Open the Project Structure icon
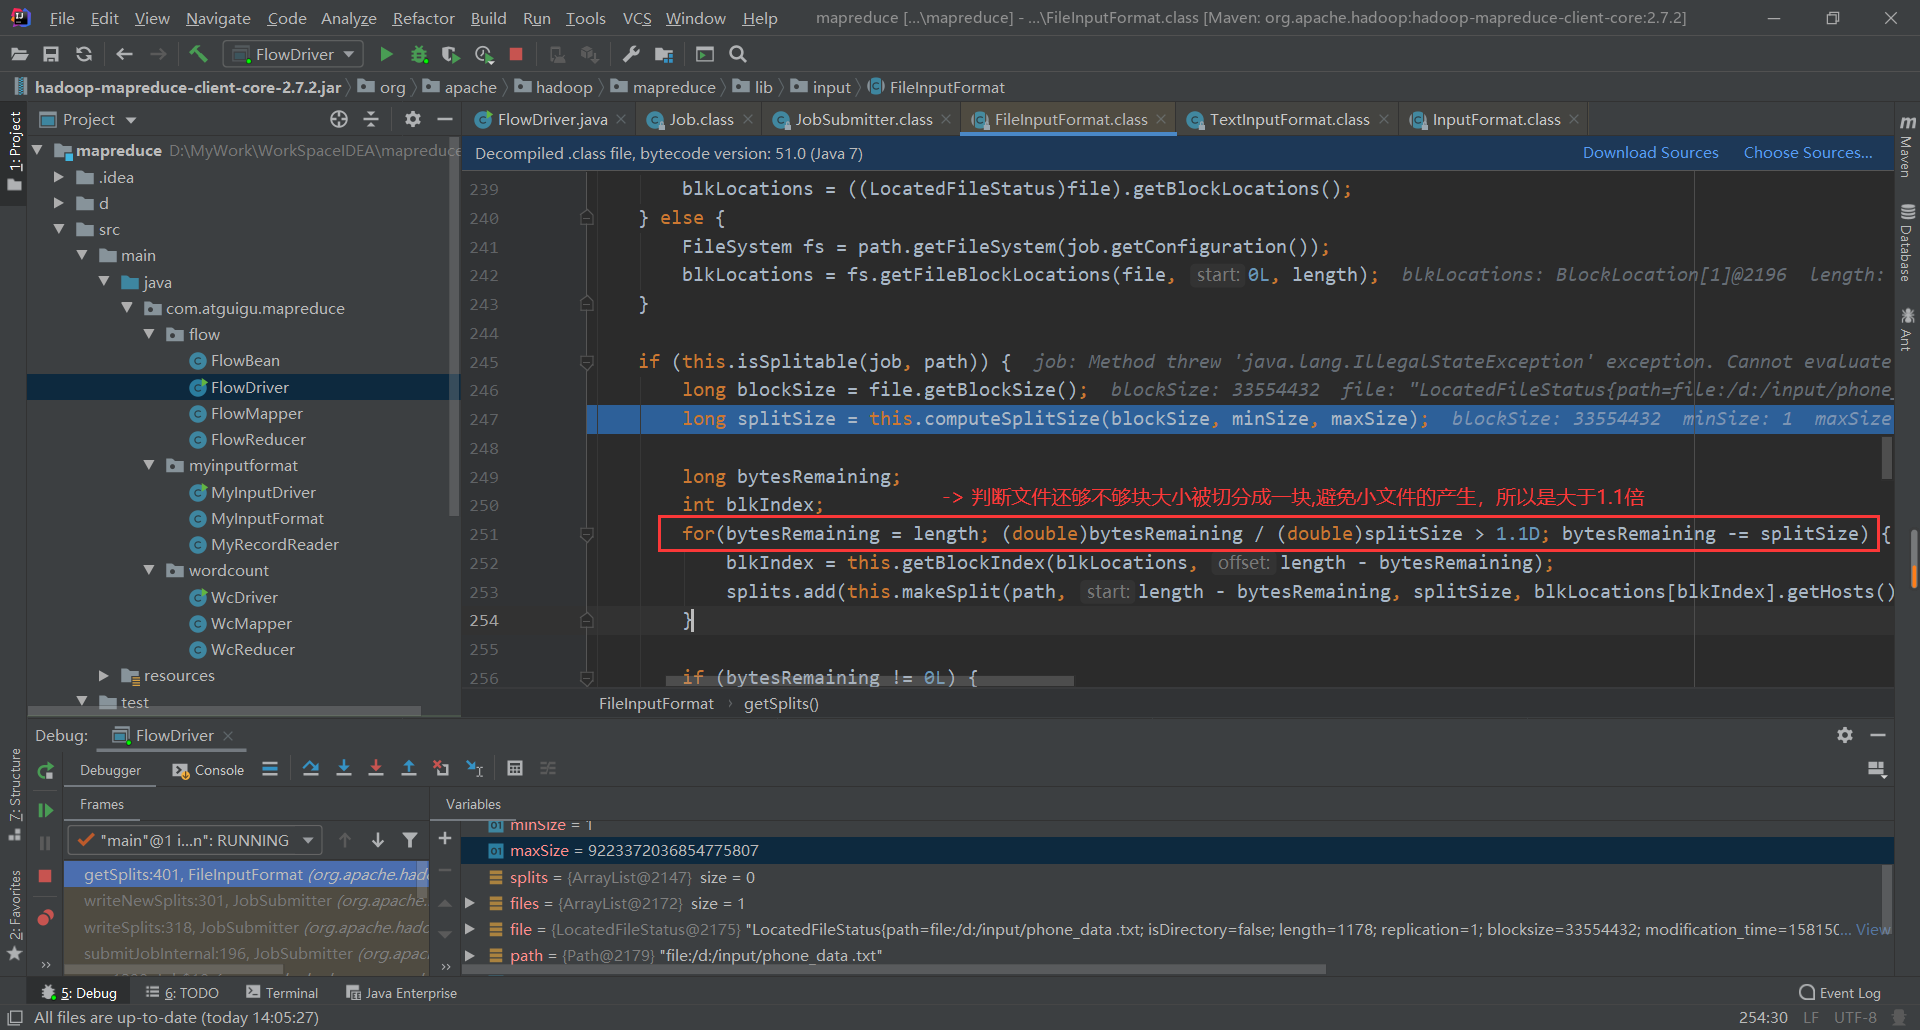Screen dimensions: 1920x1030 pos(664,54)
